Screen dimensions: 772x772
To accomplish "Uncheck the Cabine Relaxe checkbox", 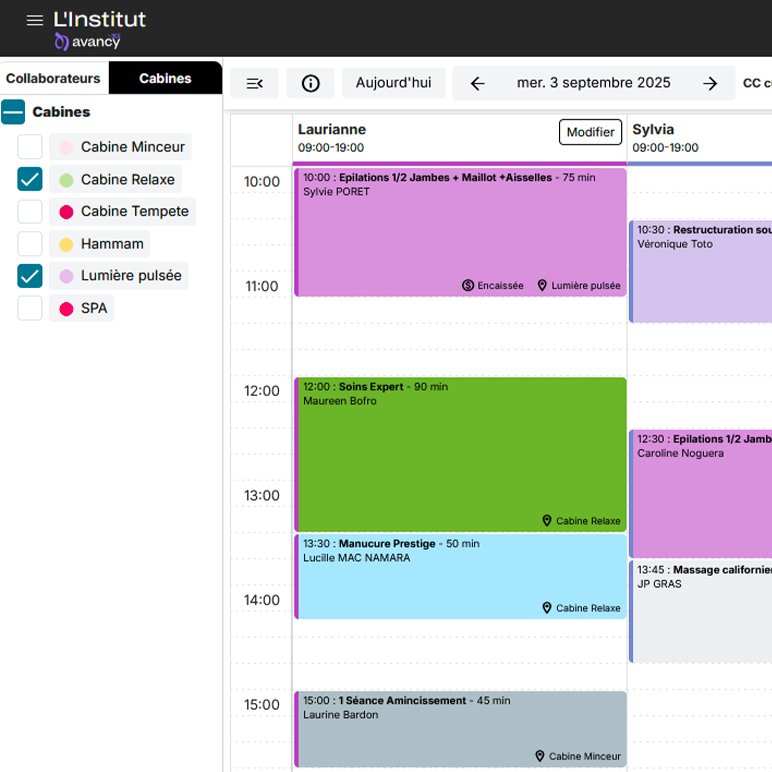I will 30,179.
